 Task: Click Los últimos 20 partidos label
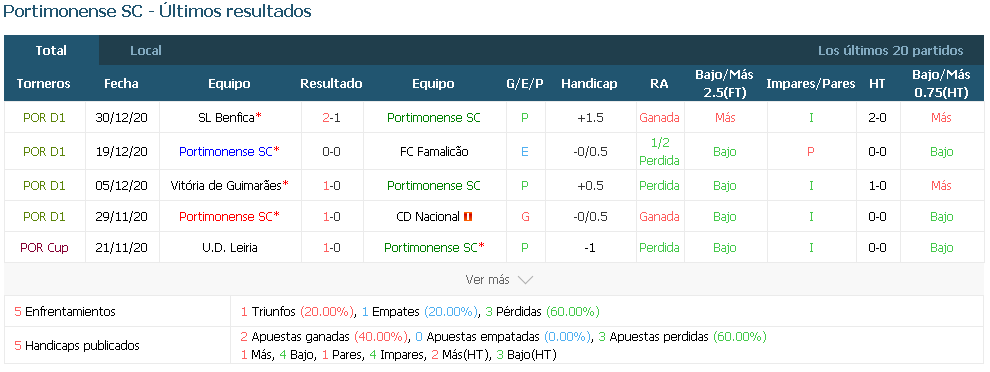pyautogui.click(x=890, y=51)
